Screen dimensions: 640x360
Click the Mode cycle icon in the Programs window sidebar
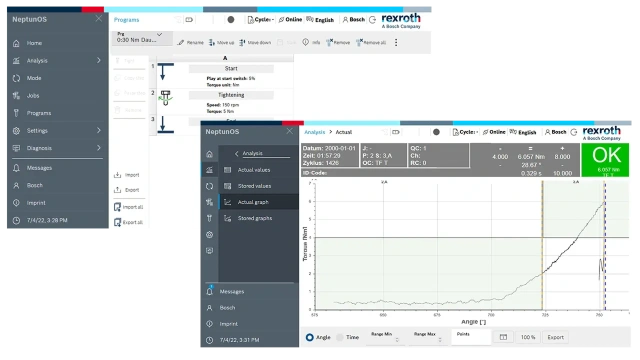pyautogui.click(x=16, y=78)
